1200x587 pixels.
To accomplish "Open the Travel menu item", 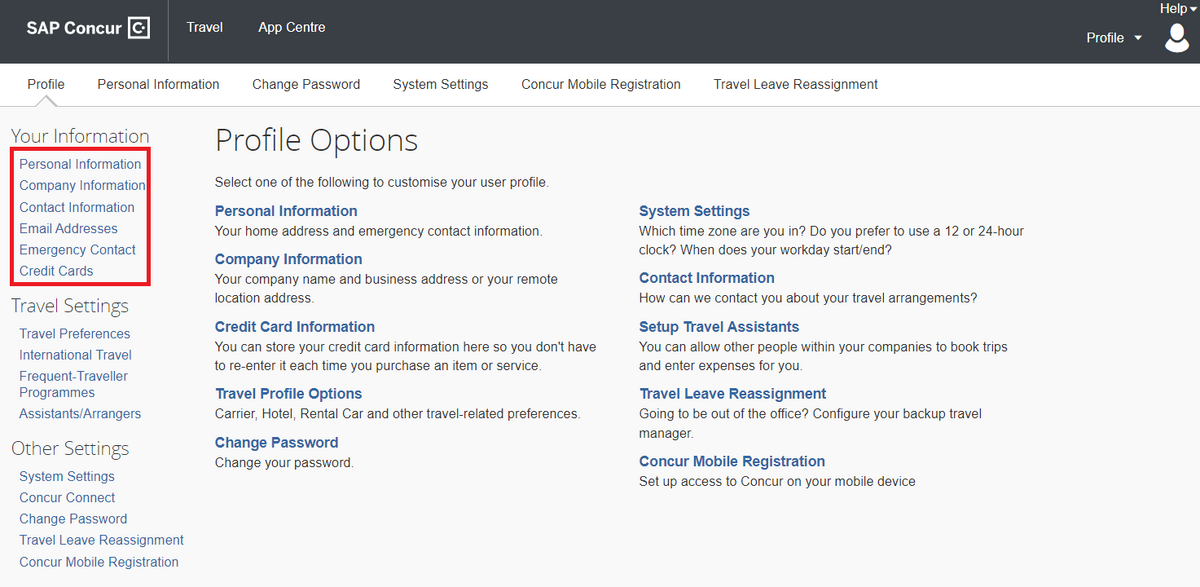I will coord(204,27).
